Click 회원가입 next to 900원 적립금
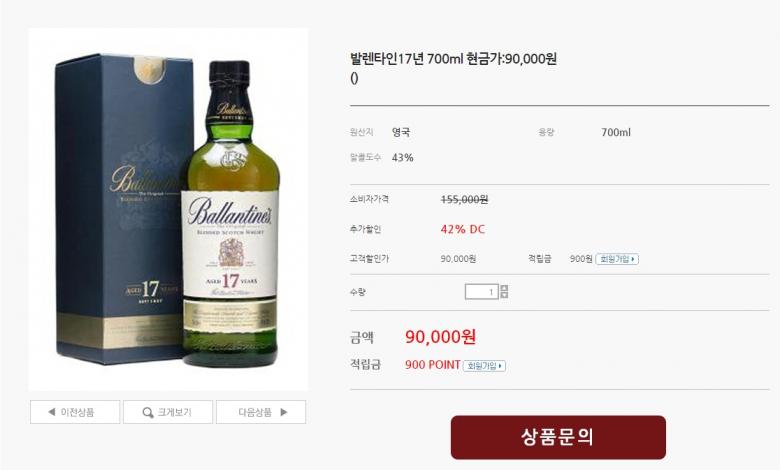The image size is (780, 470). (617, 259)
